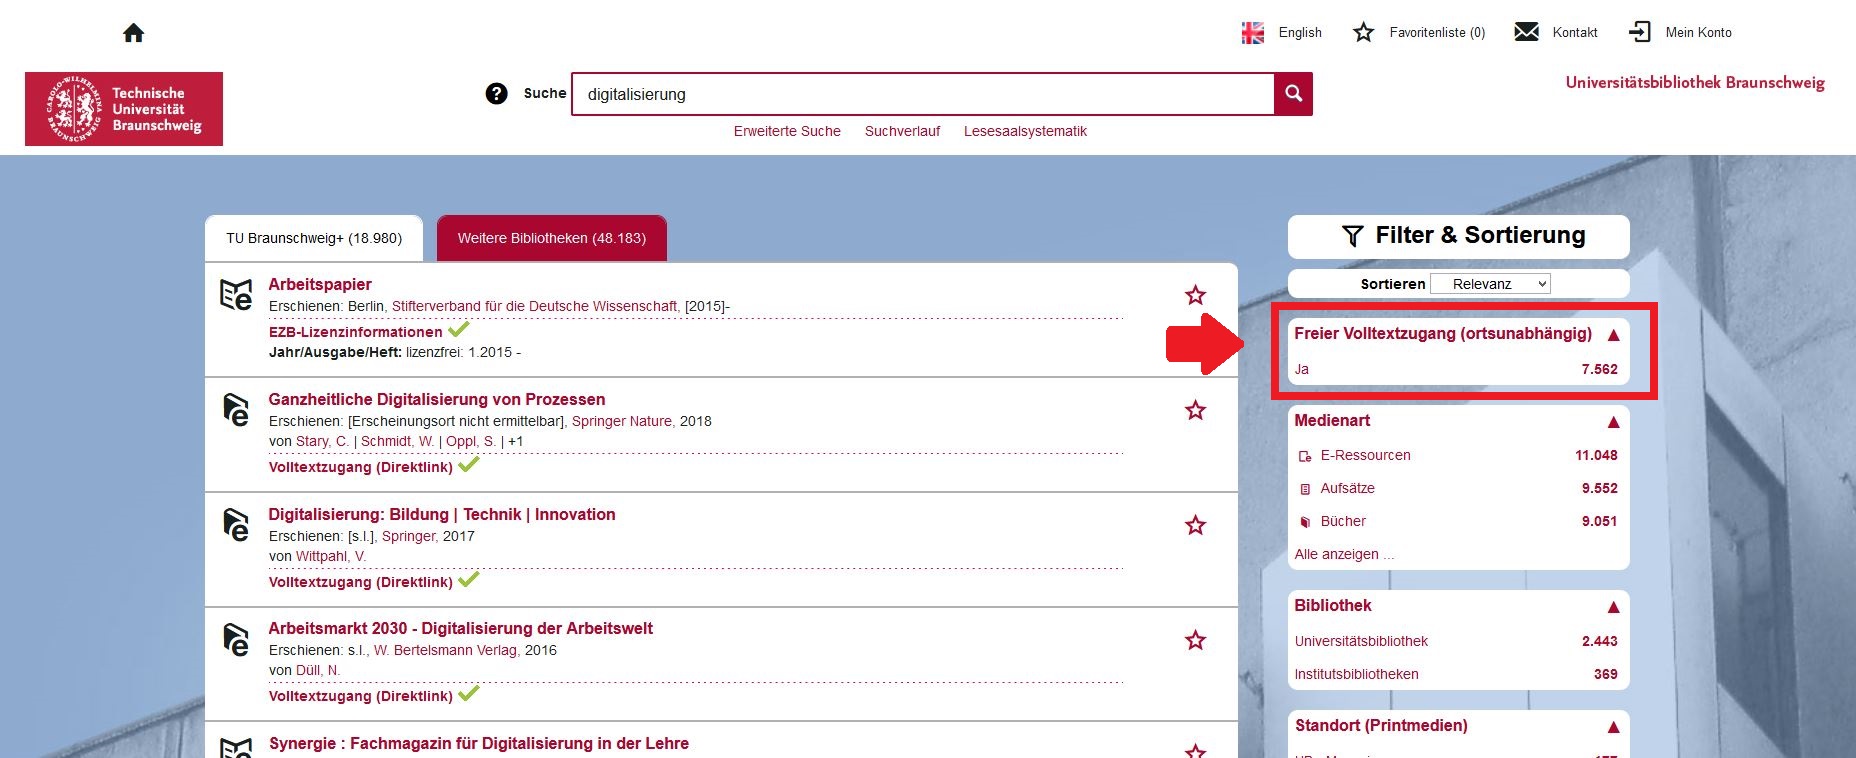Click EZB-Lizenzinformationen link
This screenshot has height=758, width=1856.
click(355, 332)
